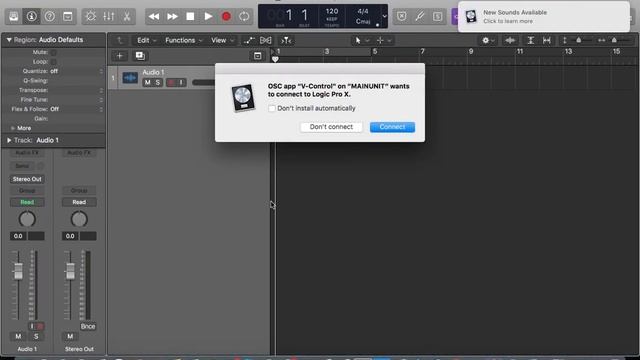
Task: Solo the Audio 1 track header
Action: point(158,82)
